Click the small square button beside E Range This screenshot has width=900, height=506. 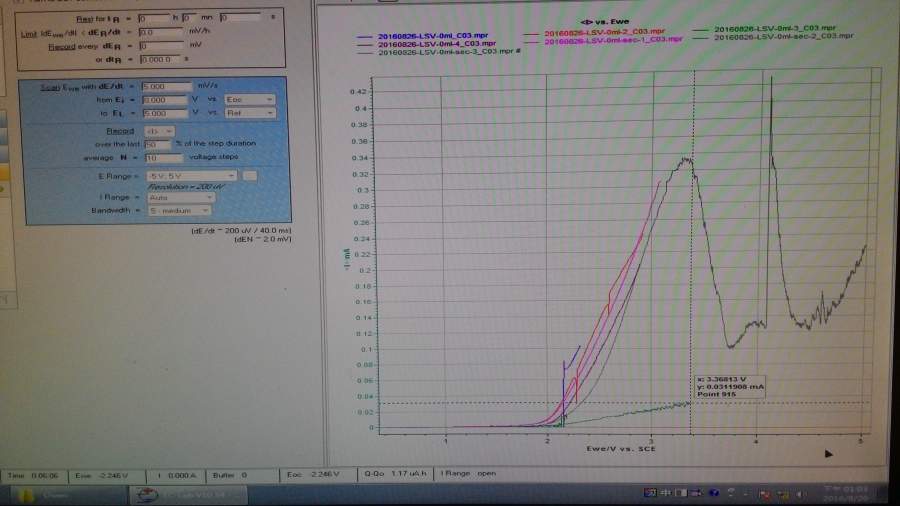click(250, 175)
